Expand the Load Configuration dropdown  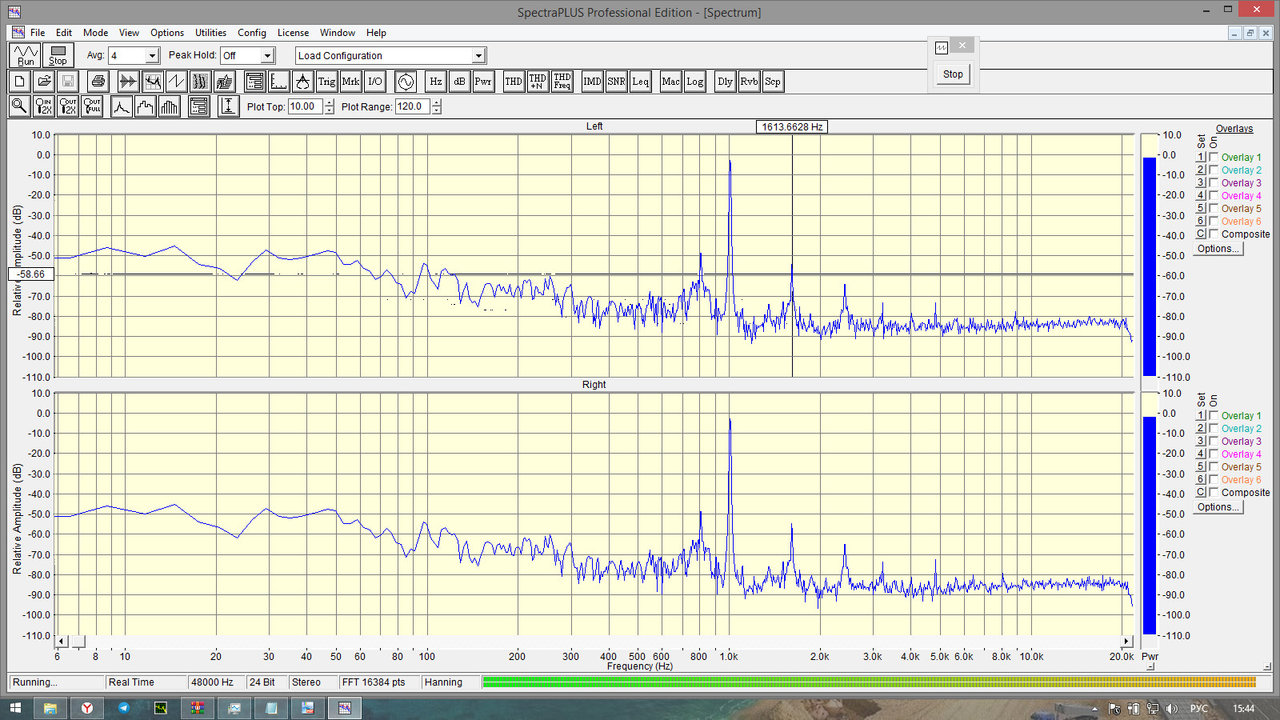[x=479, y=56]
